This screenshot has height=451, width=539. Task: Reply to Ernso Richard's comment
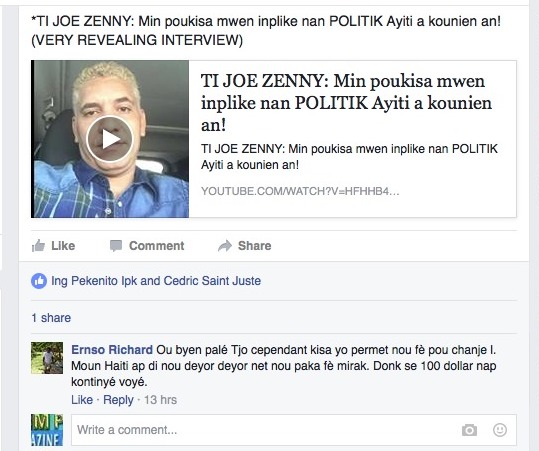118,400
